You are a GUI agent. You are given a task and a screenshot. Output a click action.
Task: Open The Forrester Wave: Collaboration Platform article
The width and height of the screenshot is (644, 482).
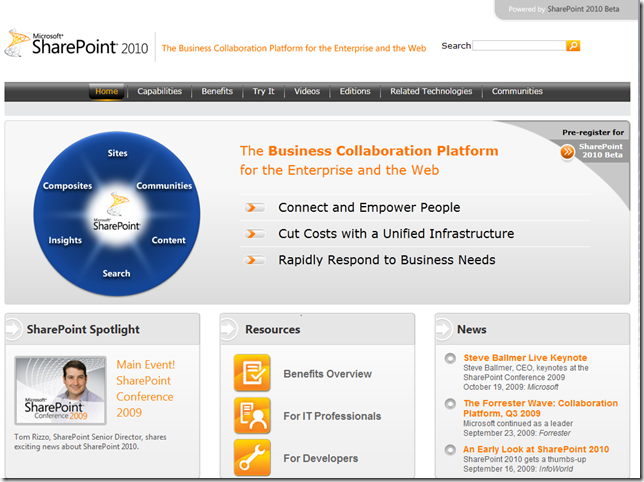pos(540,409)
